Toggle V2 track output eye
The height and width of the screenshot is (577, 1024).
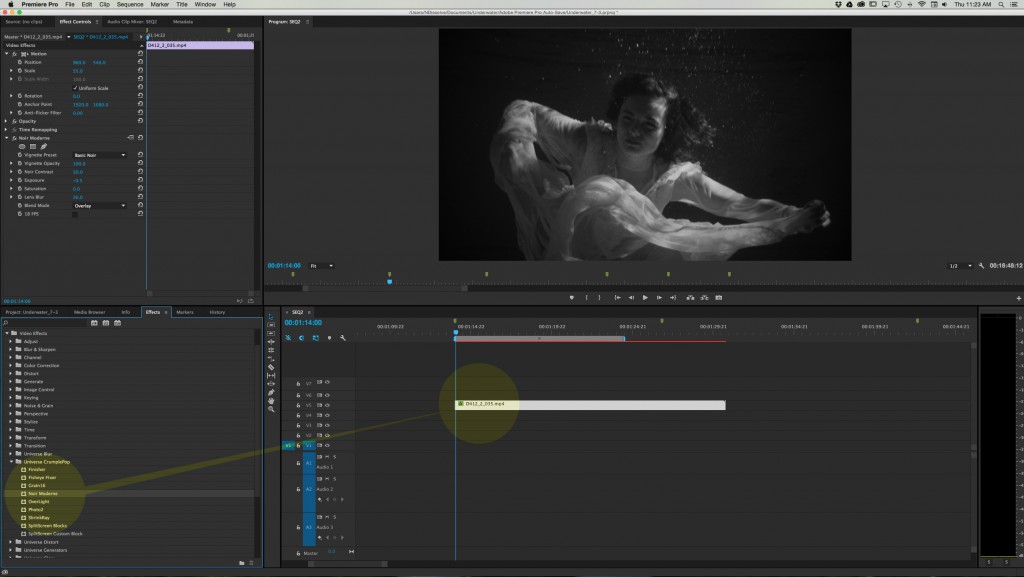click(x=327, y=435)
